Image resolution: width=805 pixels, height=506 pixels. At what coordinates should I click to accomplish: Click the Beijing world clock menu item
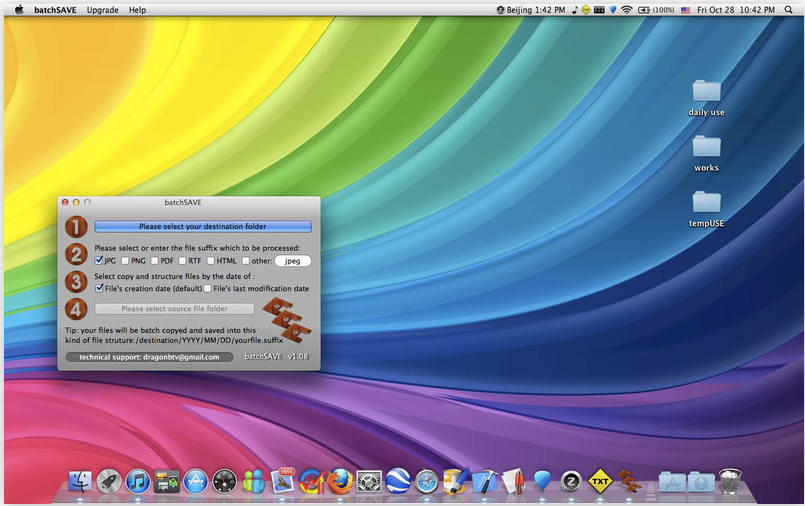coord(531,10)
